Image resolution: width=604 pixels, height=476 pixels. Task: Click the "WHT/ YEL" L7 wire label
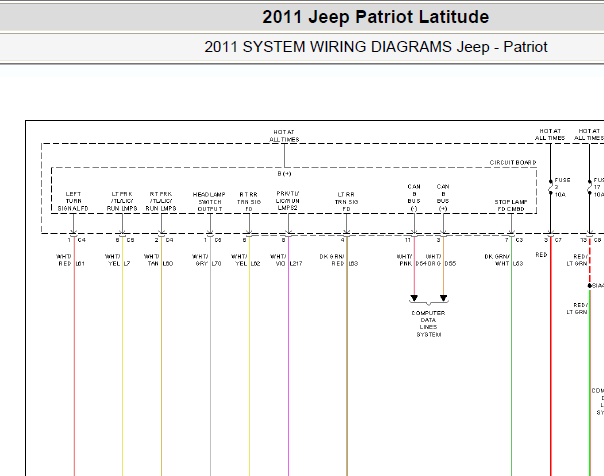click(x=112, y=260)
